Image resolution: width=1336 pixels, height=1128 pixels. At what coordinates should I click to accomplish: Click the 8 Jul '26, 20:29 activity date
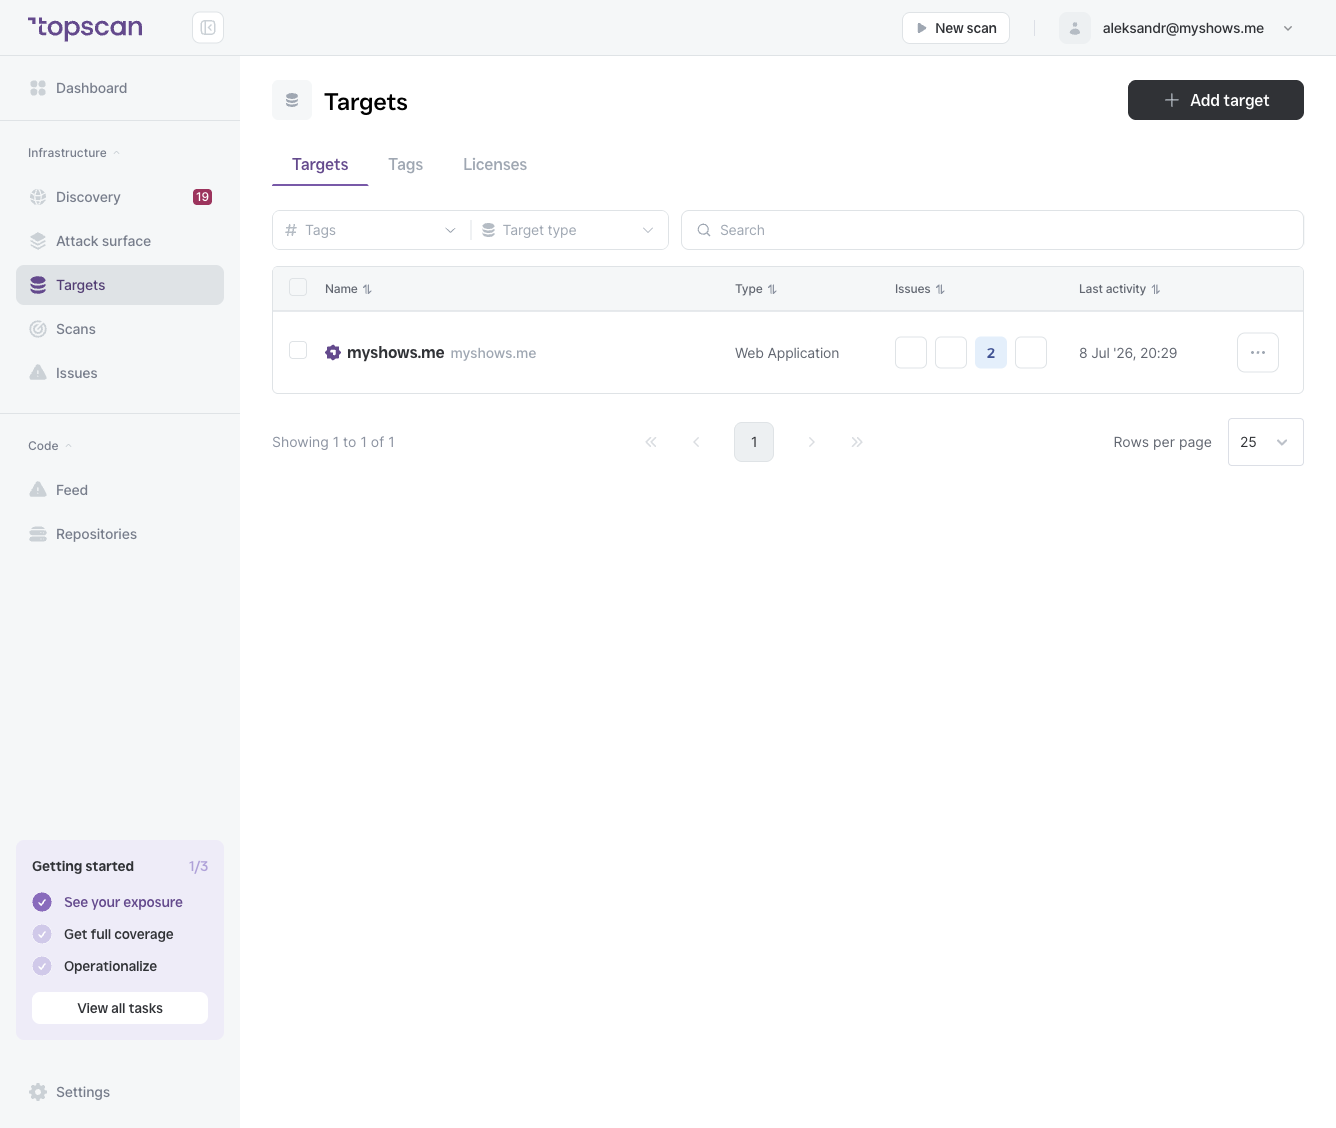[x=1128, y=353]
